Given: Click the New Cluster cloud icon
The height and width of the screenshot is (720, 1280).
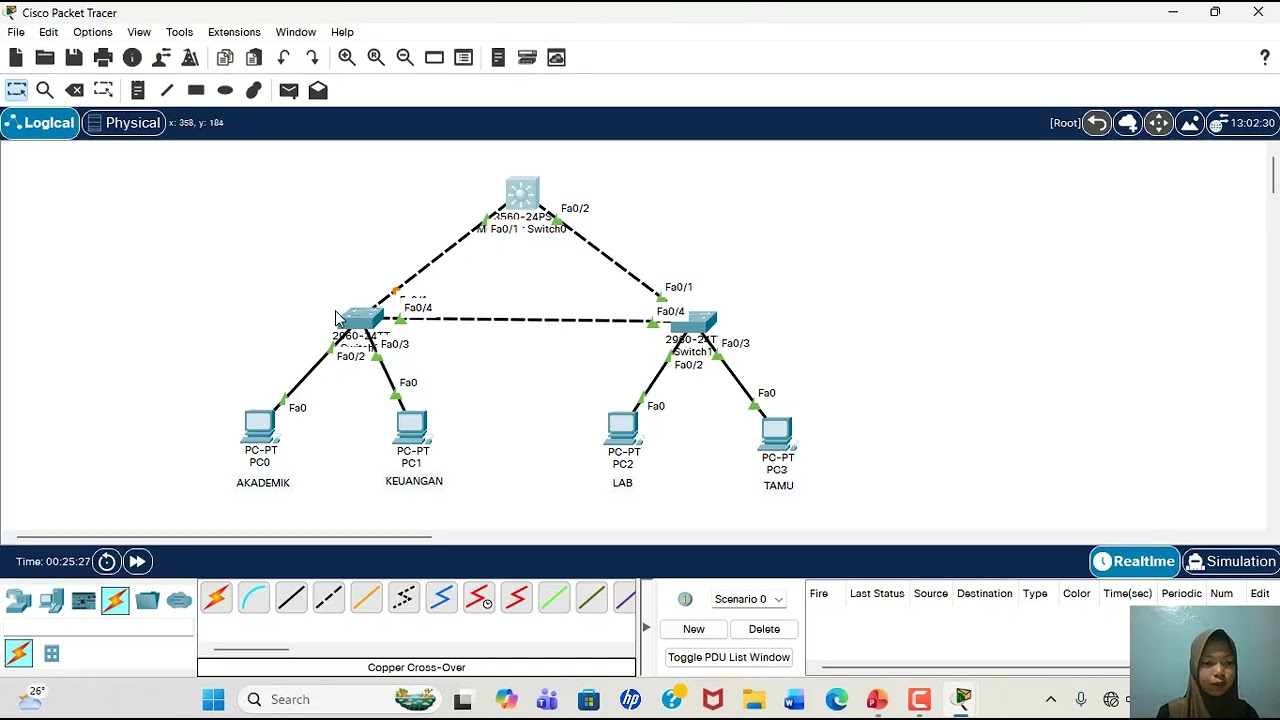Looking at the screenshot, I should point(1128,123).
